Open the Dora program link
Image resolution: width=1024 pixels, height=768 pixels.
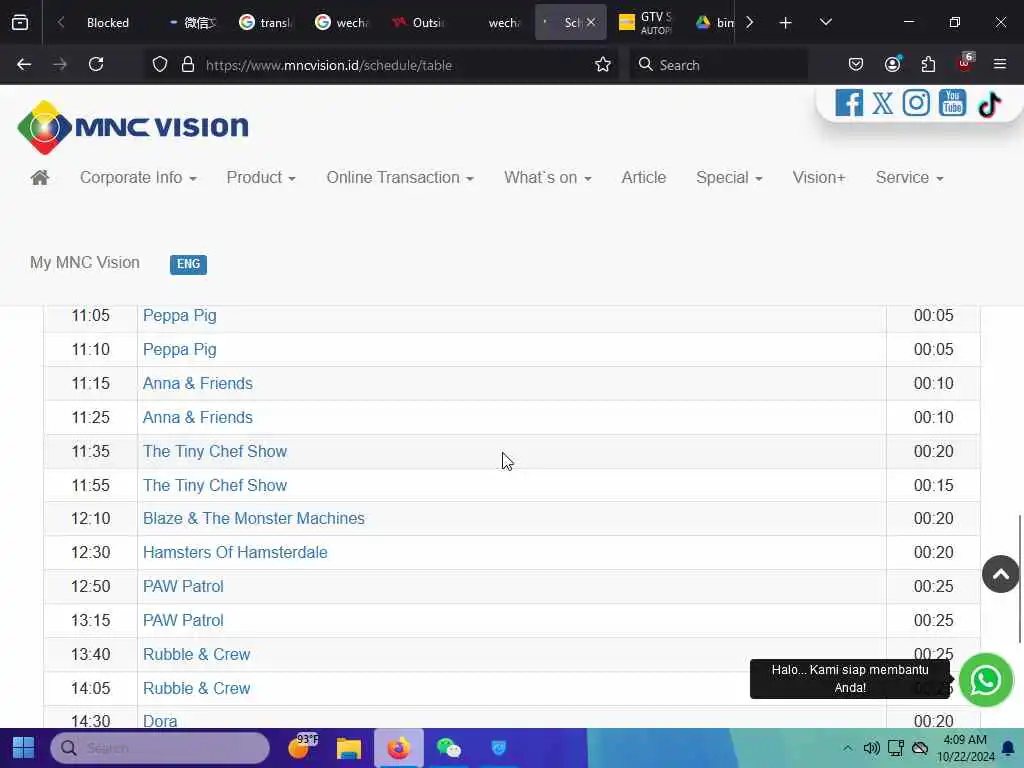[x=160, y=721]
